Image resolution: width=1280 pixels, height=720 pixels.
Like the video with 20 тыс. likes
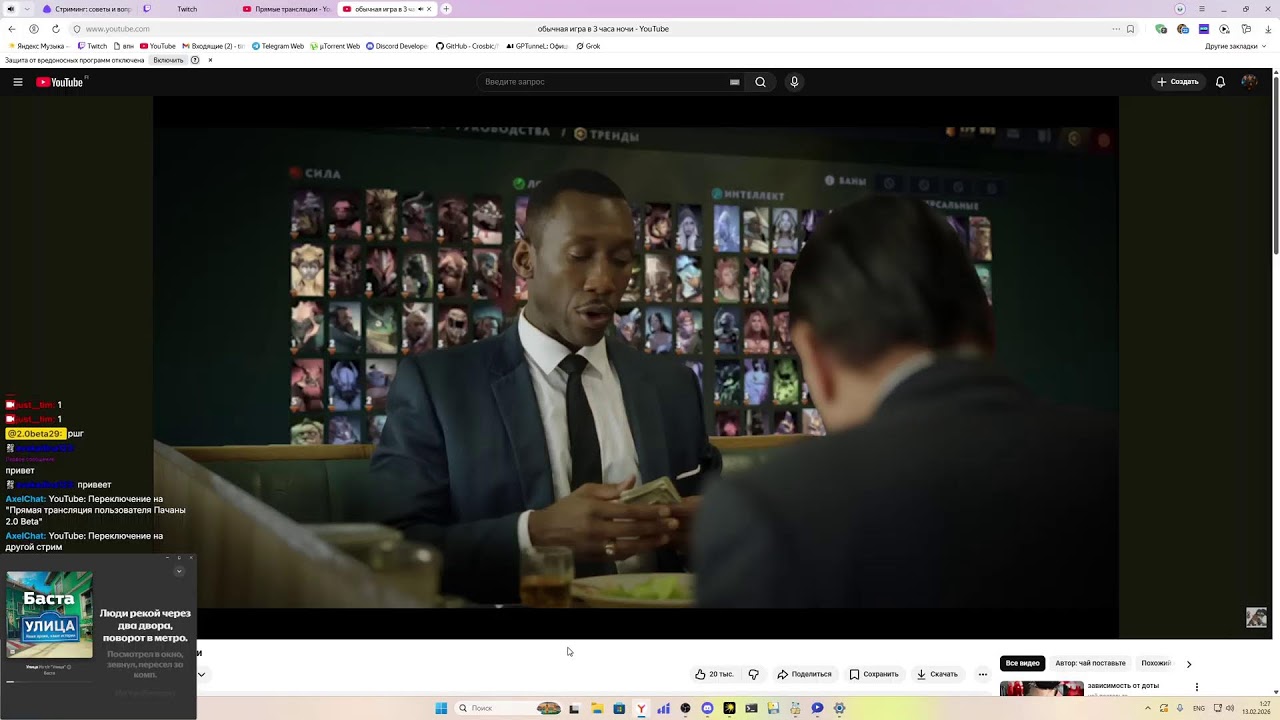click(x=714, y=674)
